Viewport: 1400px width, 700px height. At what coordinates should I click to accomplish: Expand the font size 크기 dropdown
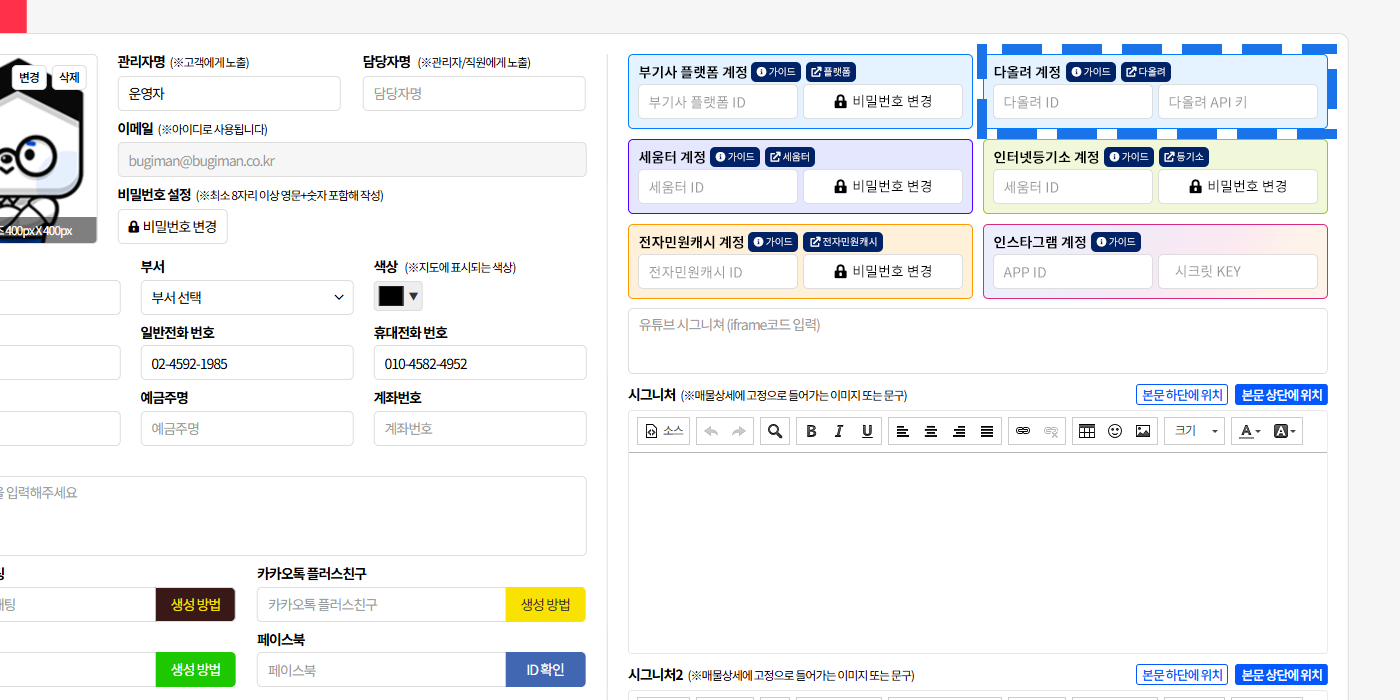[x=1195, y=431]
